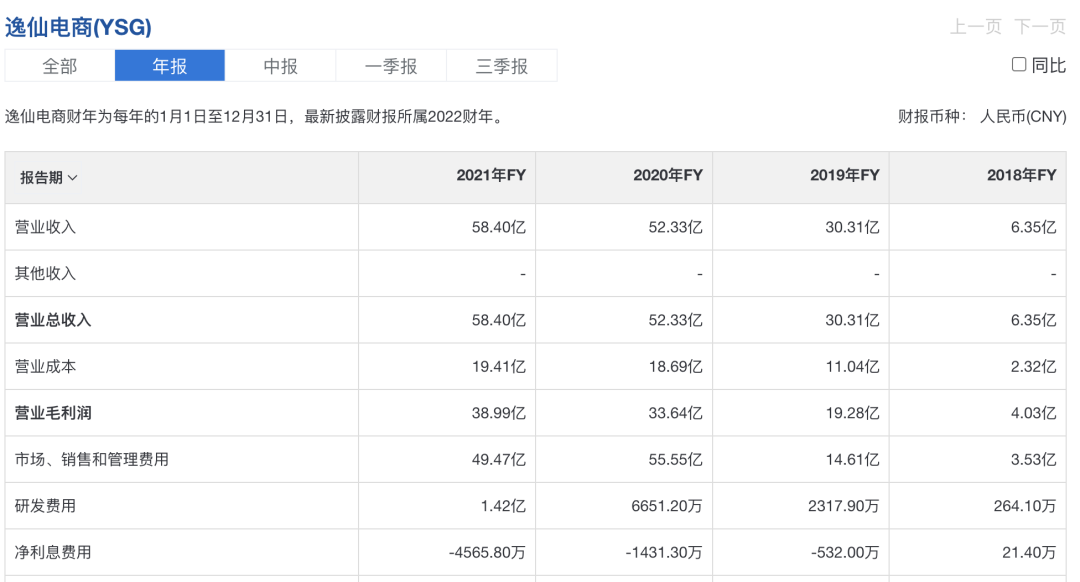Select the 营业毛利润 row label
The height and width of the screenshot is (582, 1080).
click(x=53, y=413)
